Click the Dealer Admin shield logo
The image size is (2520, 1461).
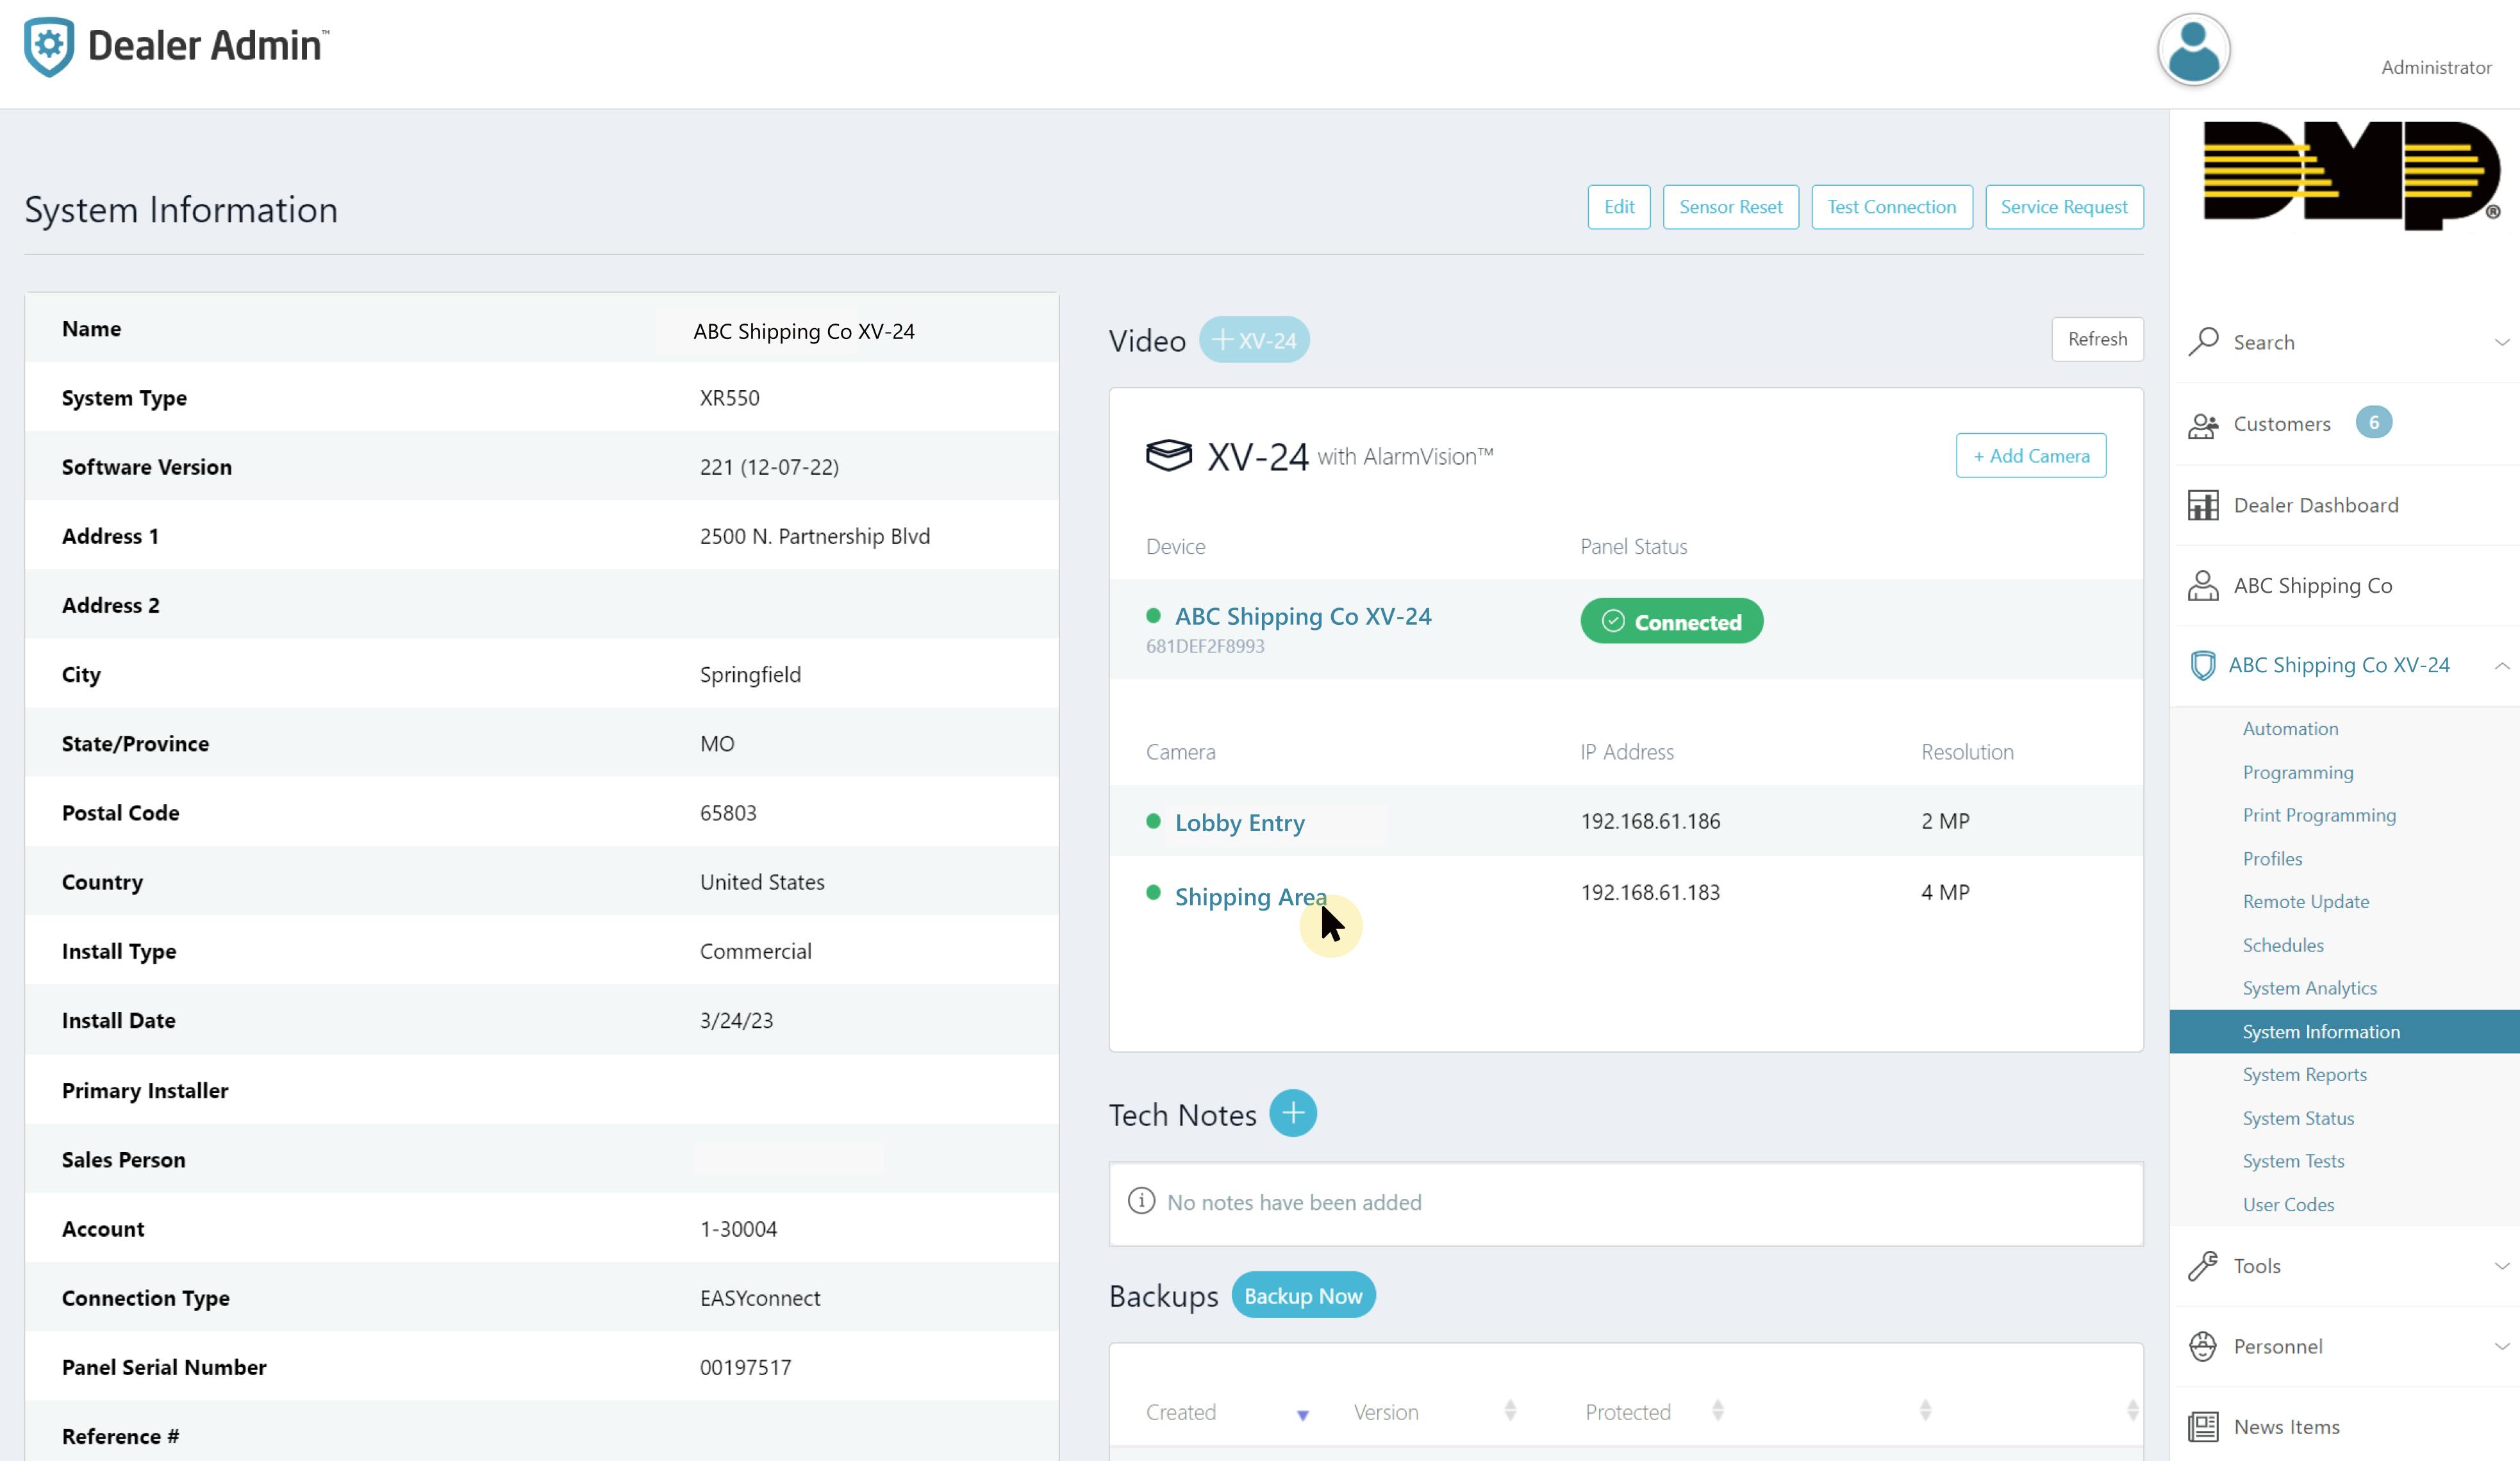coord(49,46)
